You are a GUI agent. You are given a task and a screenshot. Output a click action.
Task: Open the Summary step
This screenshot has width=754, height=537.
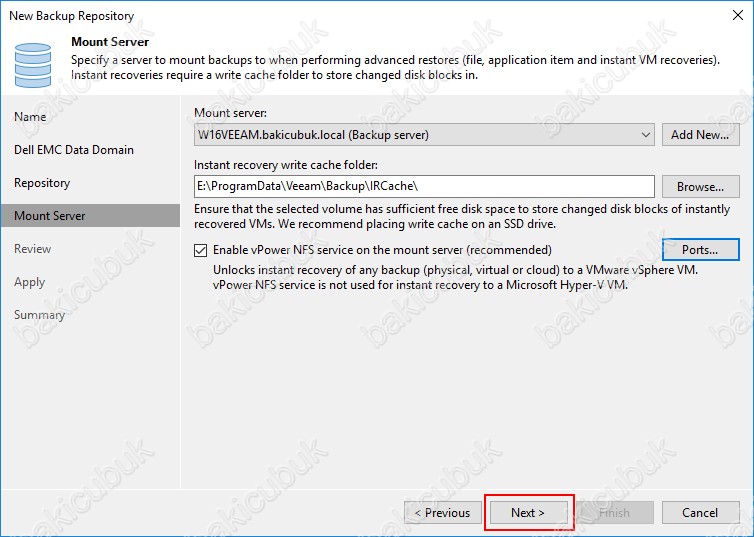point(39,315)
